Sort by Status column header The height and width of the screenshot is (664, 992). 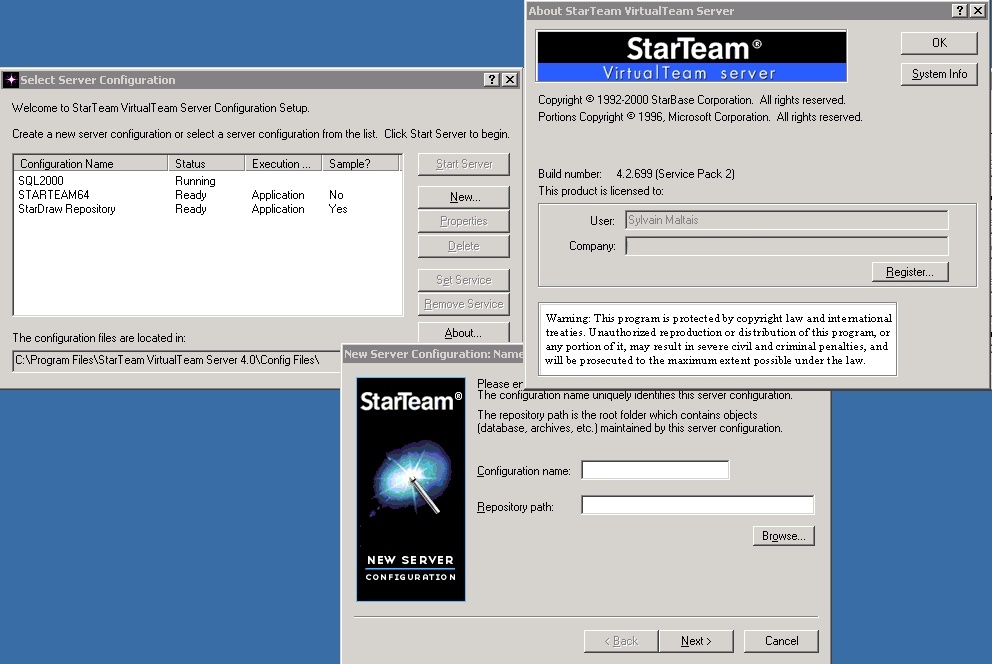[206, 163]
